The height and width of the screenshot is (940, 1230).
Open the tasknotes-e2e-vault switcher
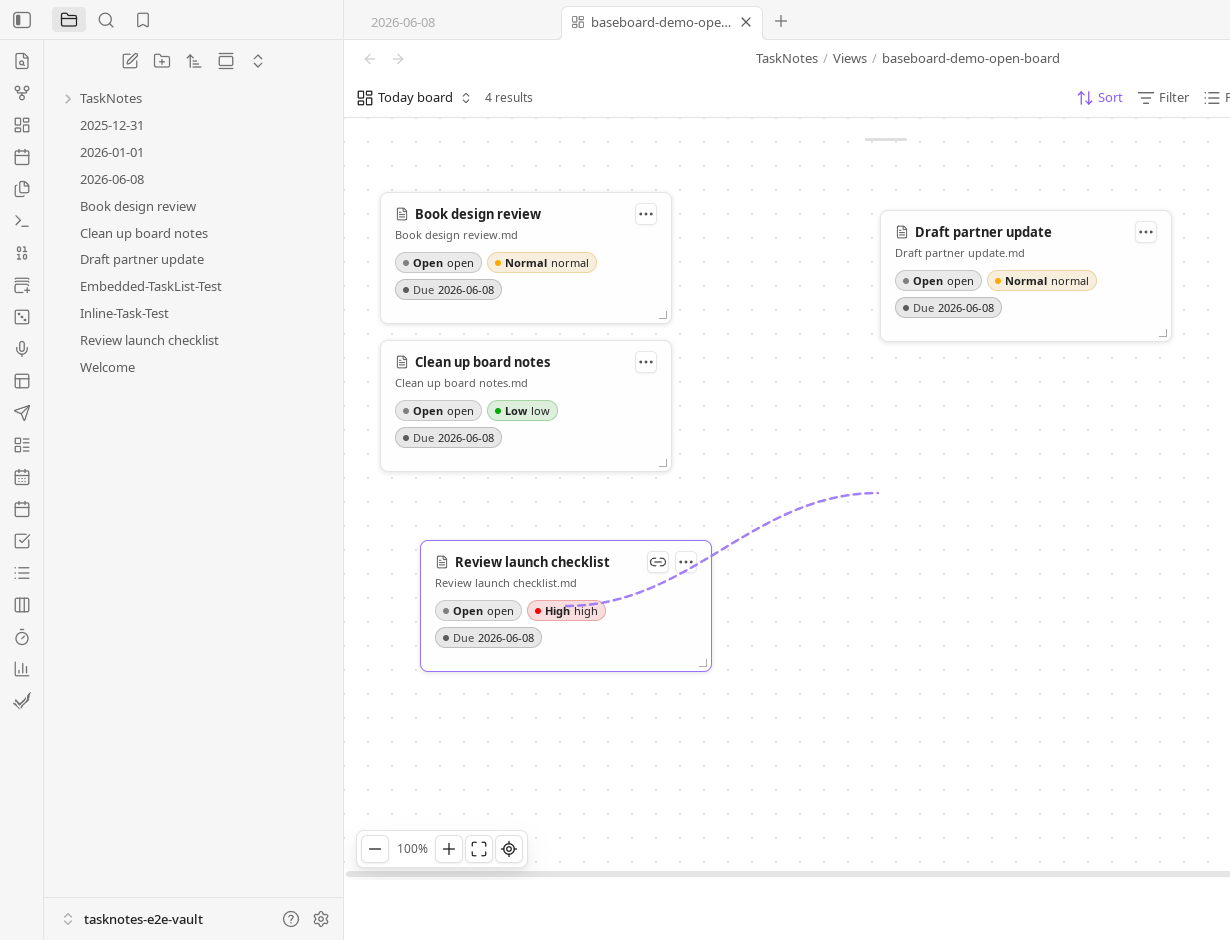pos(133,919)
